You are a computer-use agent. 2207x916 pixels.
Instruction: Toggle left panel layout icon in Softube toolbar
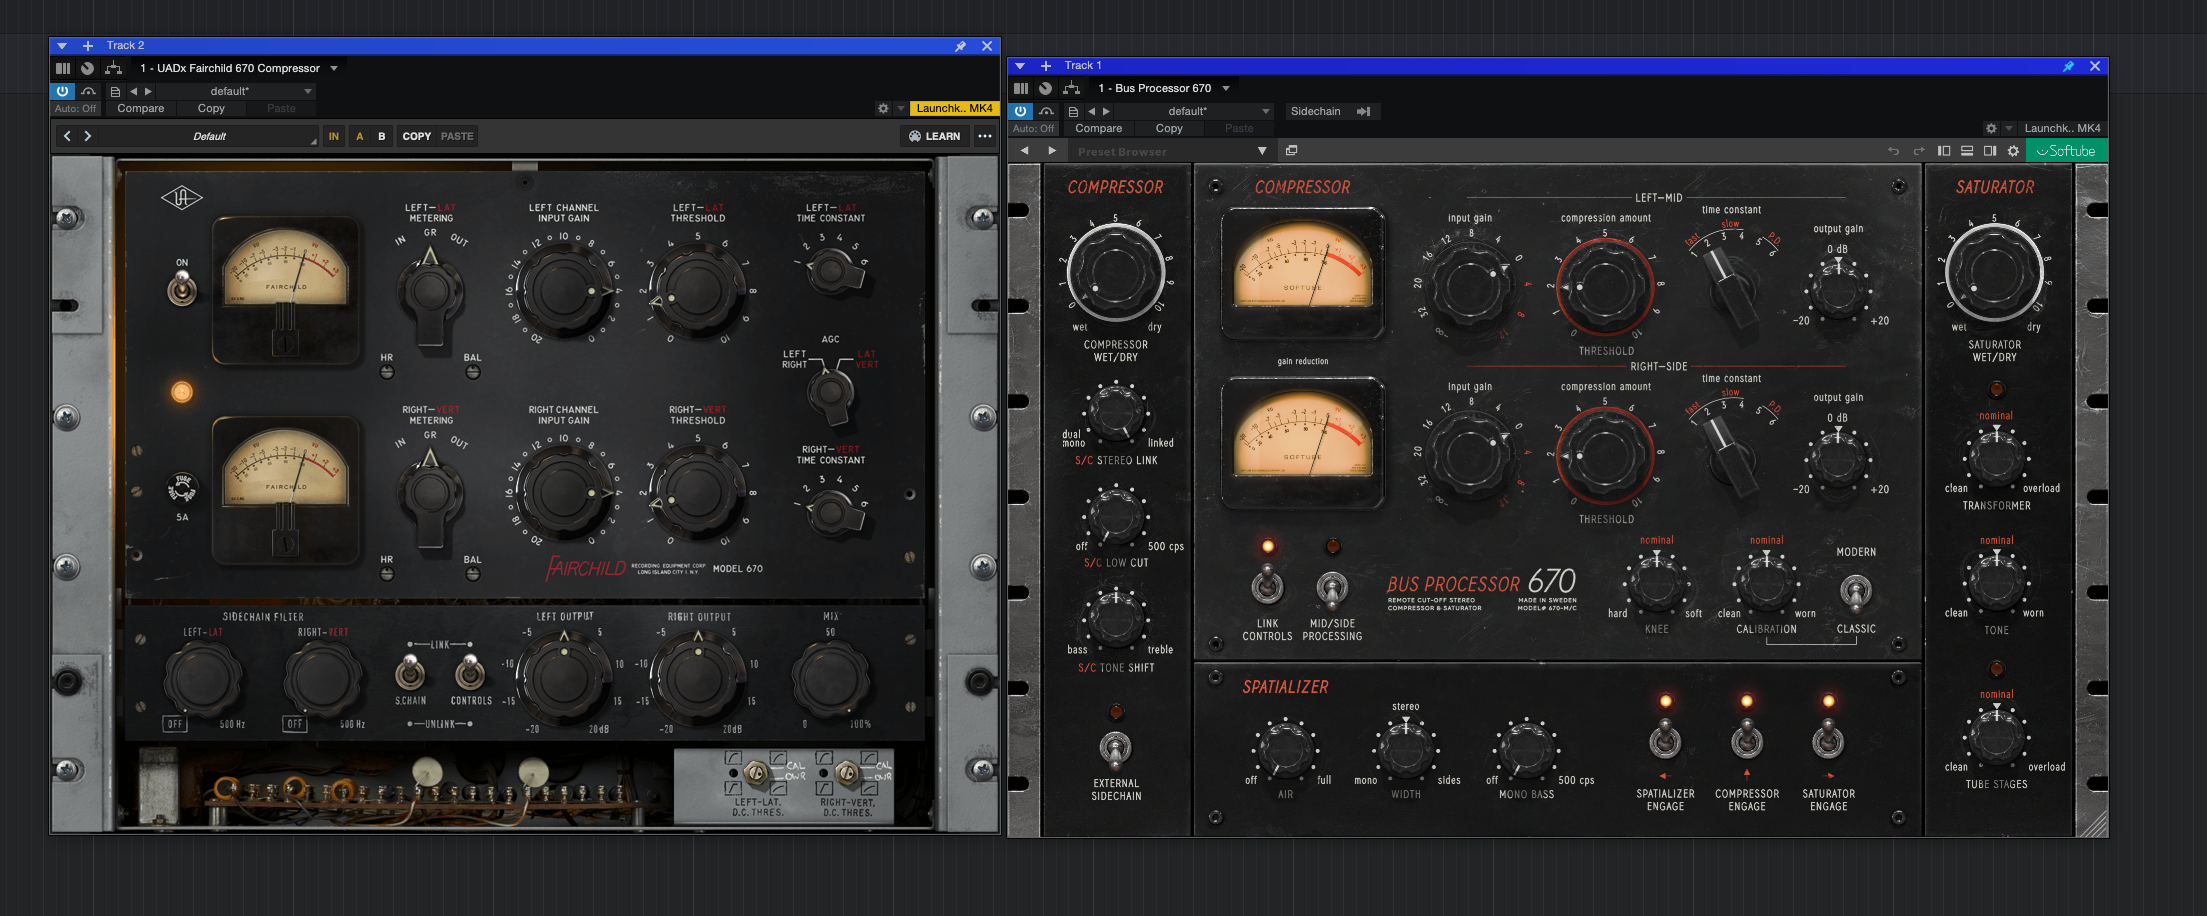(x=1944, y=151)
